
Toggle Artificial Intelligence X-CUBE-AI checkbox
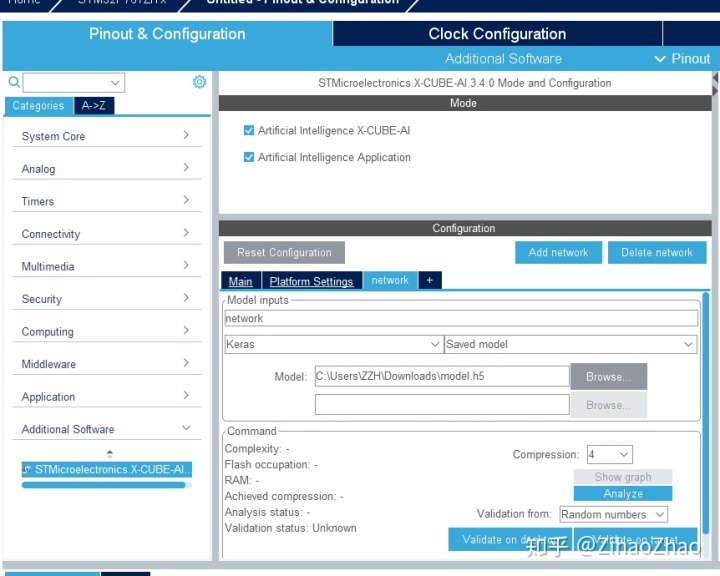coord(249,131)
